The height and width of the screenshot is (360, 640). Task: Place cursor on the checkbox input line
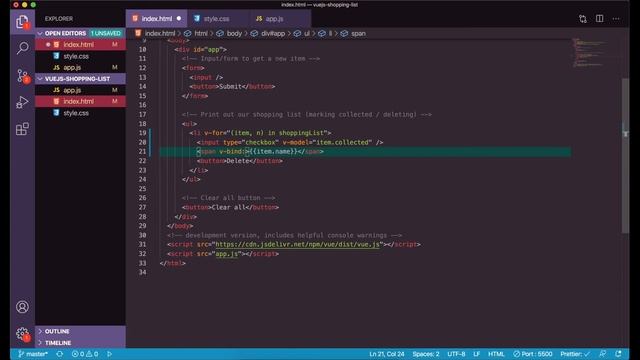(x=290, y=142)
